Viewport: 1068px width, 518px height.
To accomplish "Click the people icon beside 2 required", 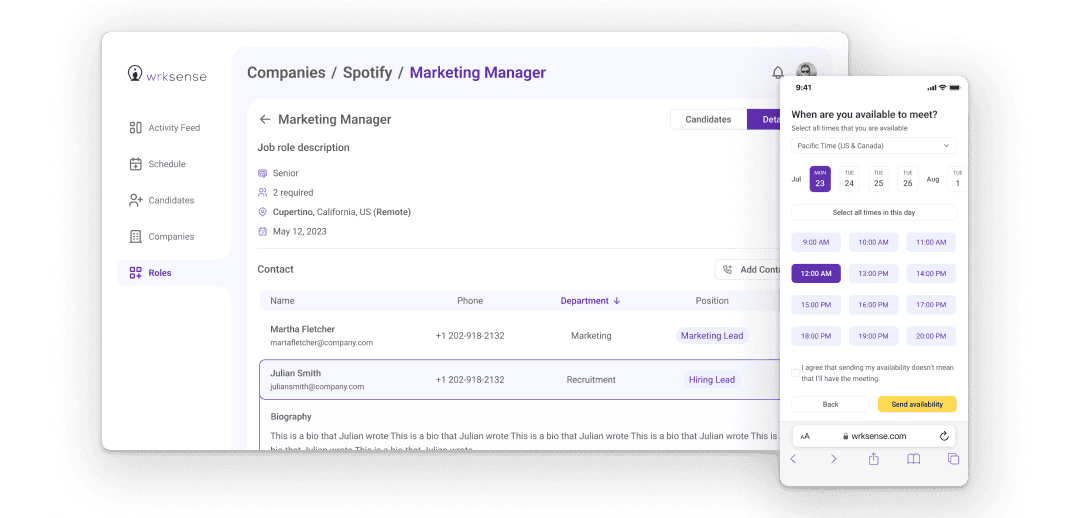I will (x=262, y=193).
